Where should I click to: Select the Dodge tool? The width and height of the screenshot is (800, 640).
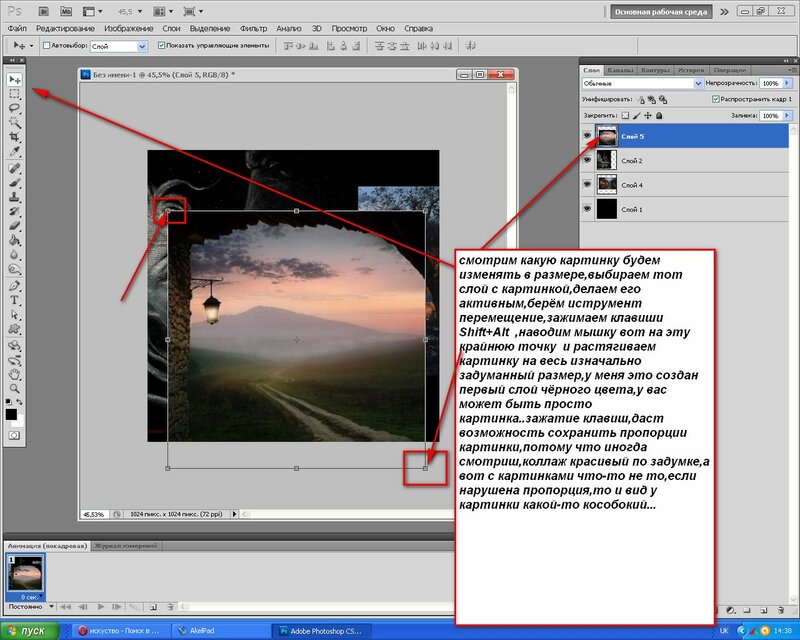tap(14, 268)
